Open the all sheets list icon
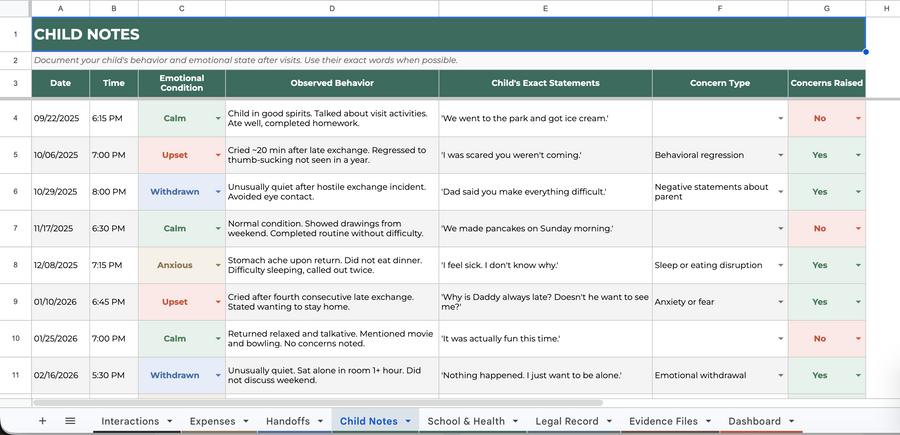 (x=70, y=421)
